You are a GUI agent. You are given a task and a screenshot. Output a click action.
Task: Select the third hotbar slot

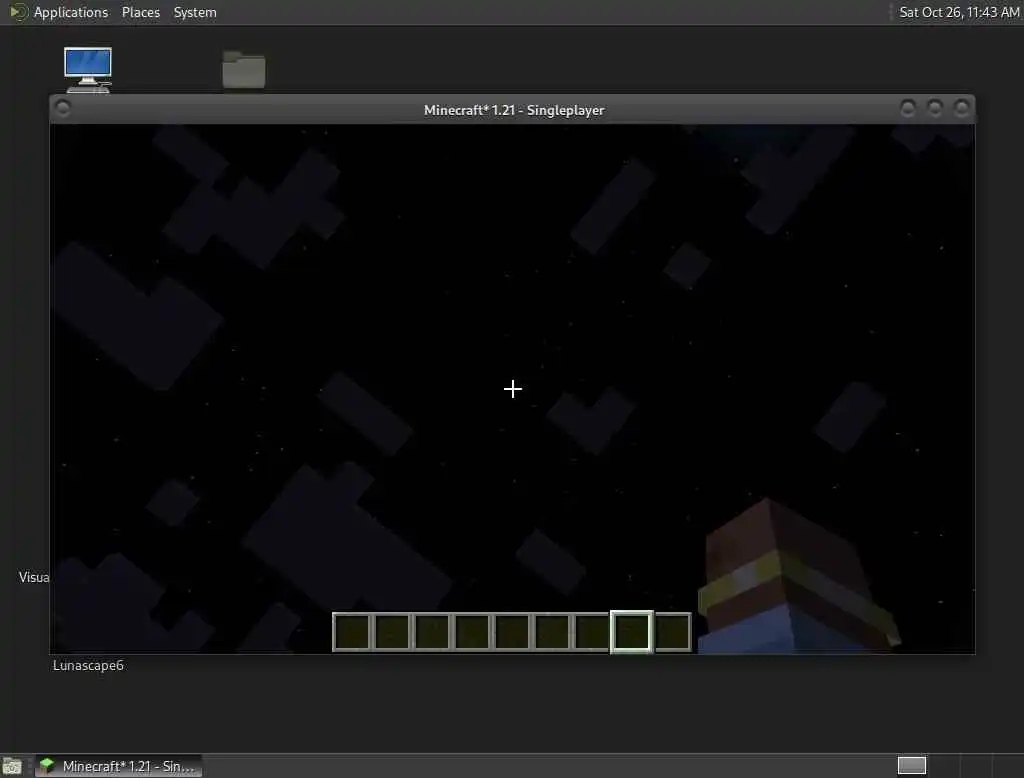pos(432,632)
